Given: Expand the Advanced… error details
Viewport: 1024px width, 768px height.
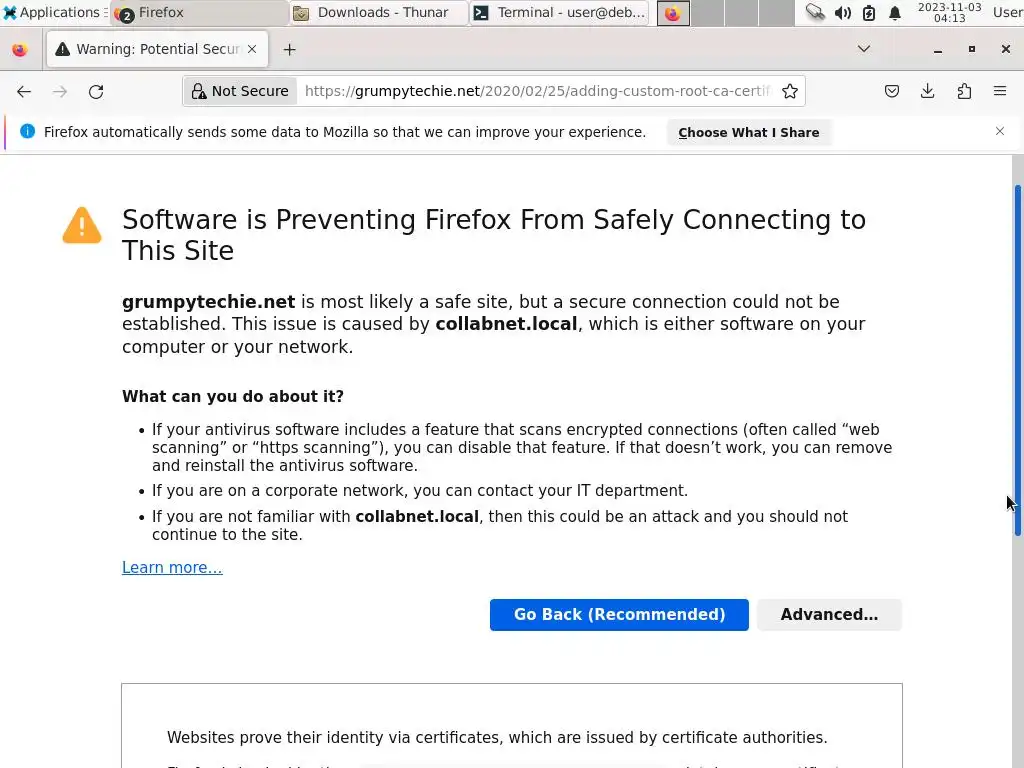Looking at the screenshot, I should (x=829, y=614).
